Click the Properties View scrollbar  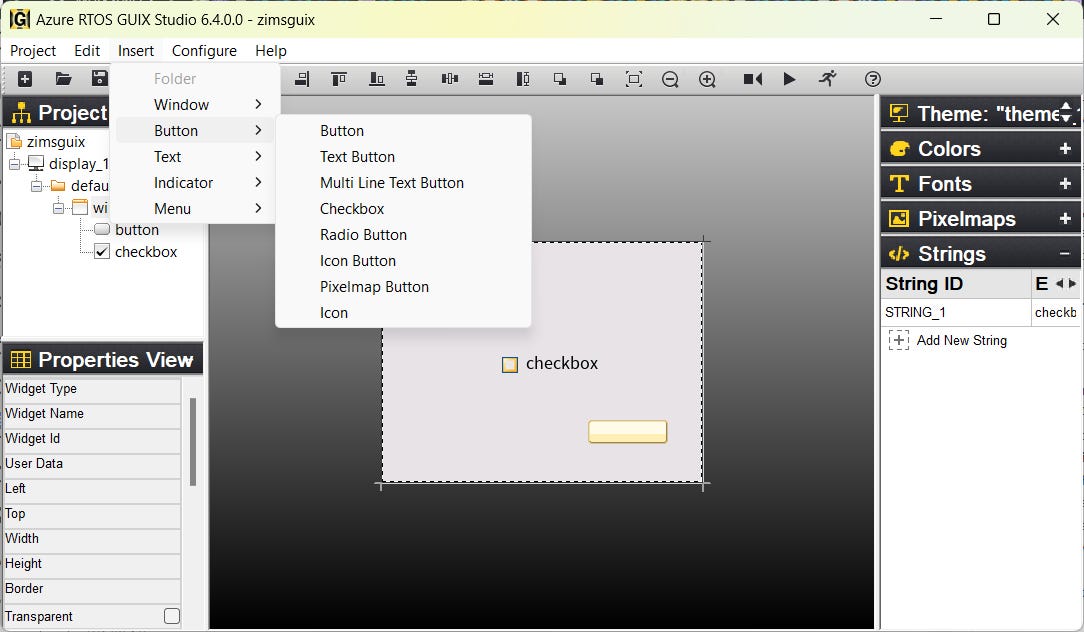[x=193, y=442]
